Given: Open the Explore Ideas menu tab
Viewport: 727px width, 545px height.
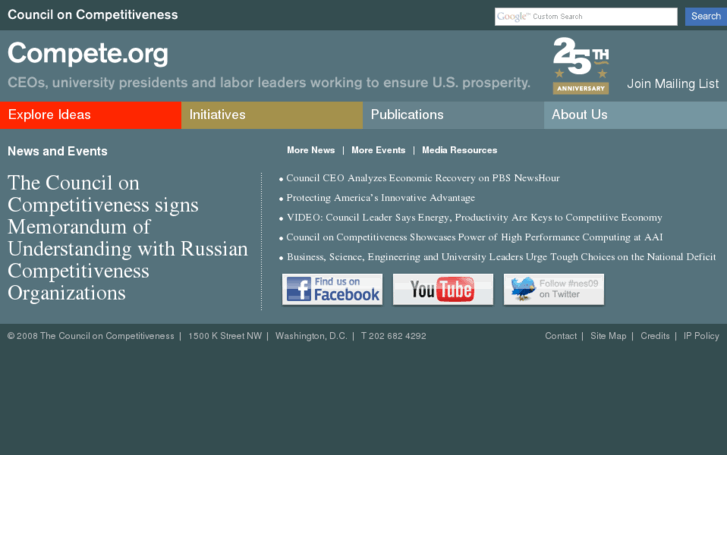Looking at the screenshot, I should [90, 115].
